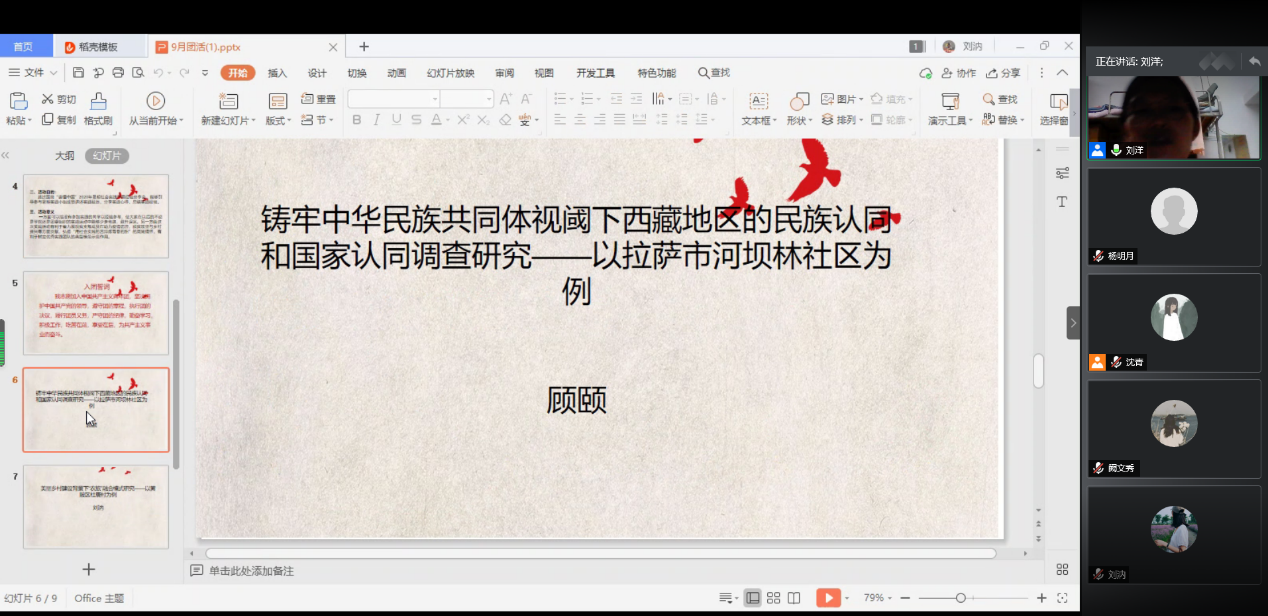Expand the Layout (版式) dropdown
The image size is (1268, 616).
[x=279, y=120]
